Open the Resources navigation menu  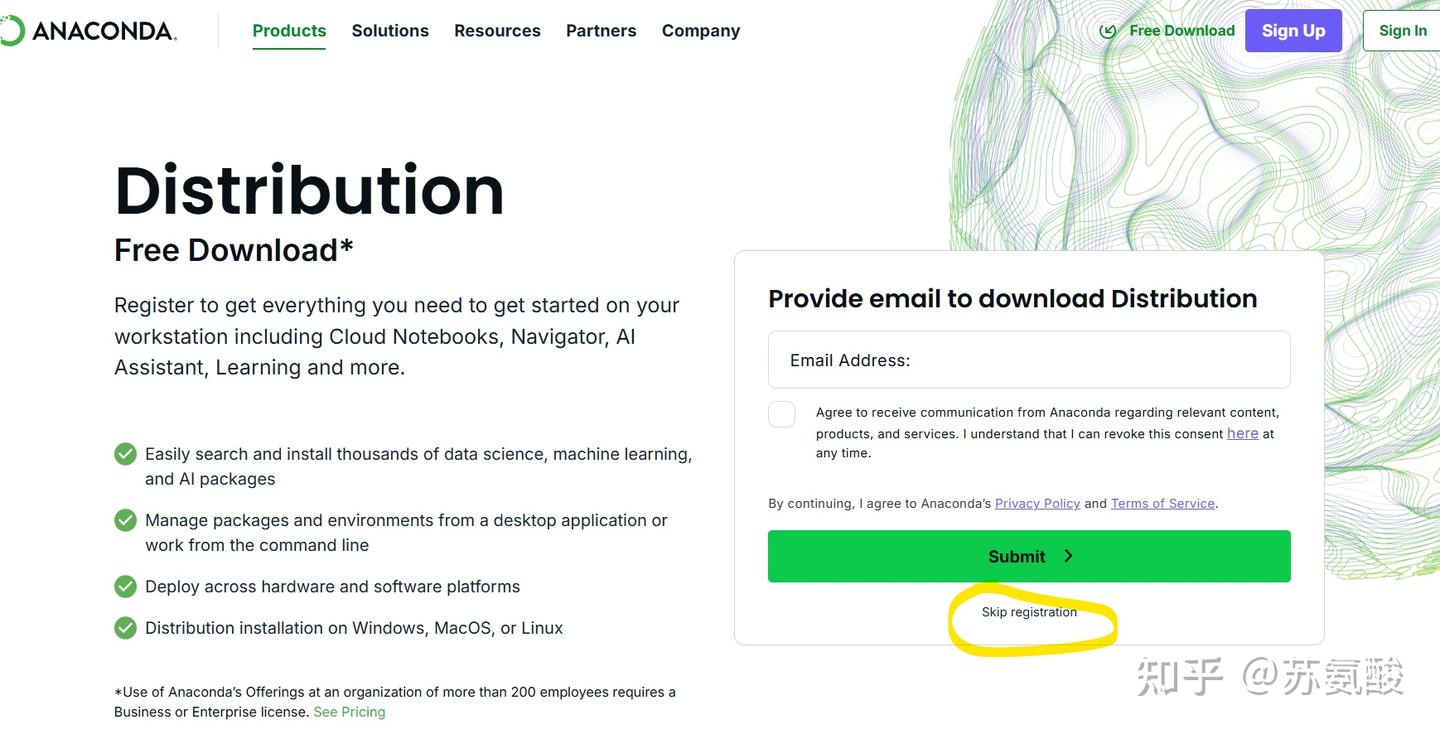[x=497, y=31]
